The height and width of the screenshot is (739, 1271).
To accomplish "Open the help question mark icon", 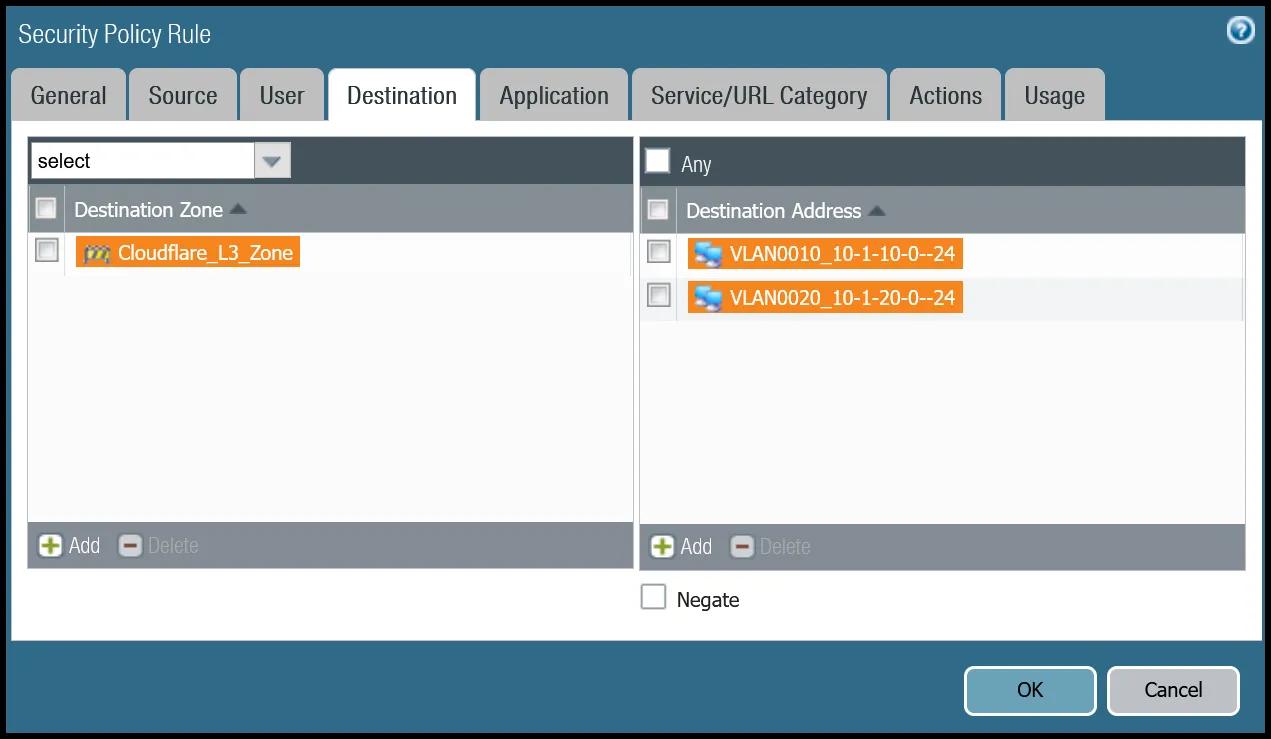I will tap(1240, 31).
